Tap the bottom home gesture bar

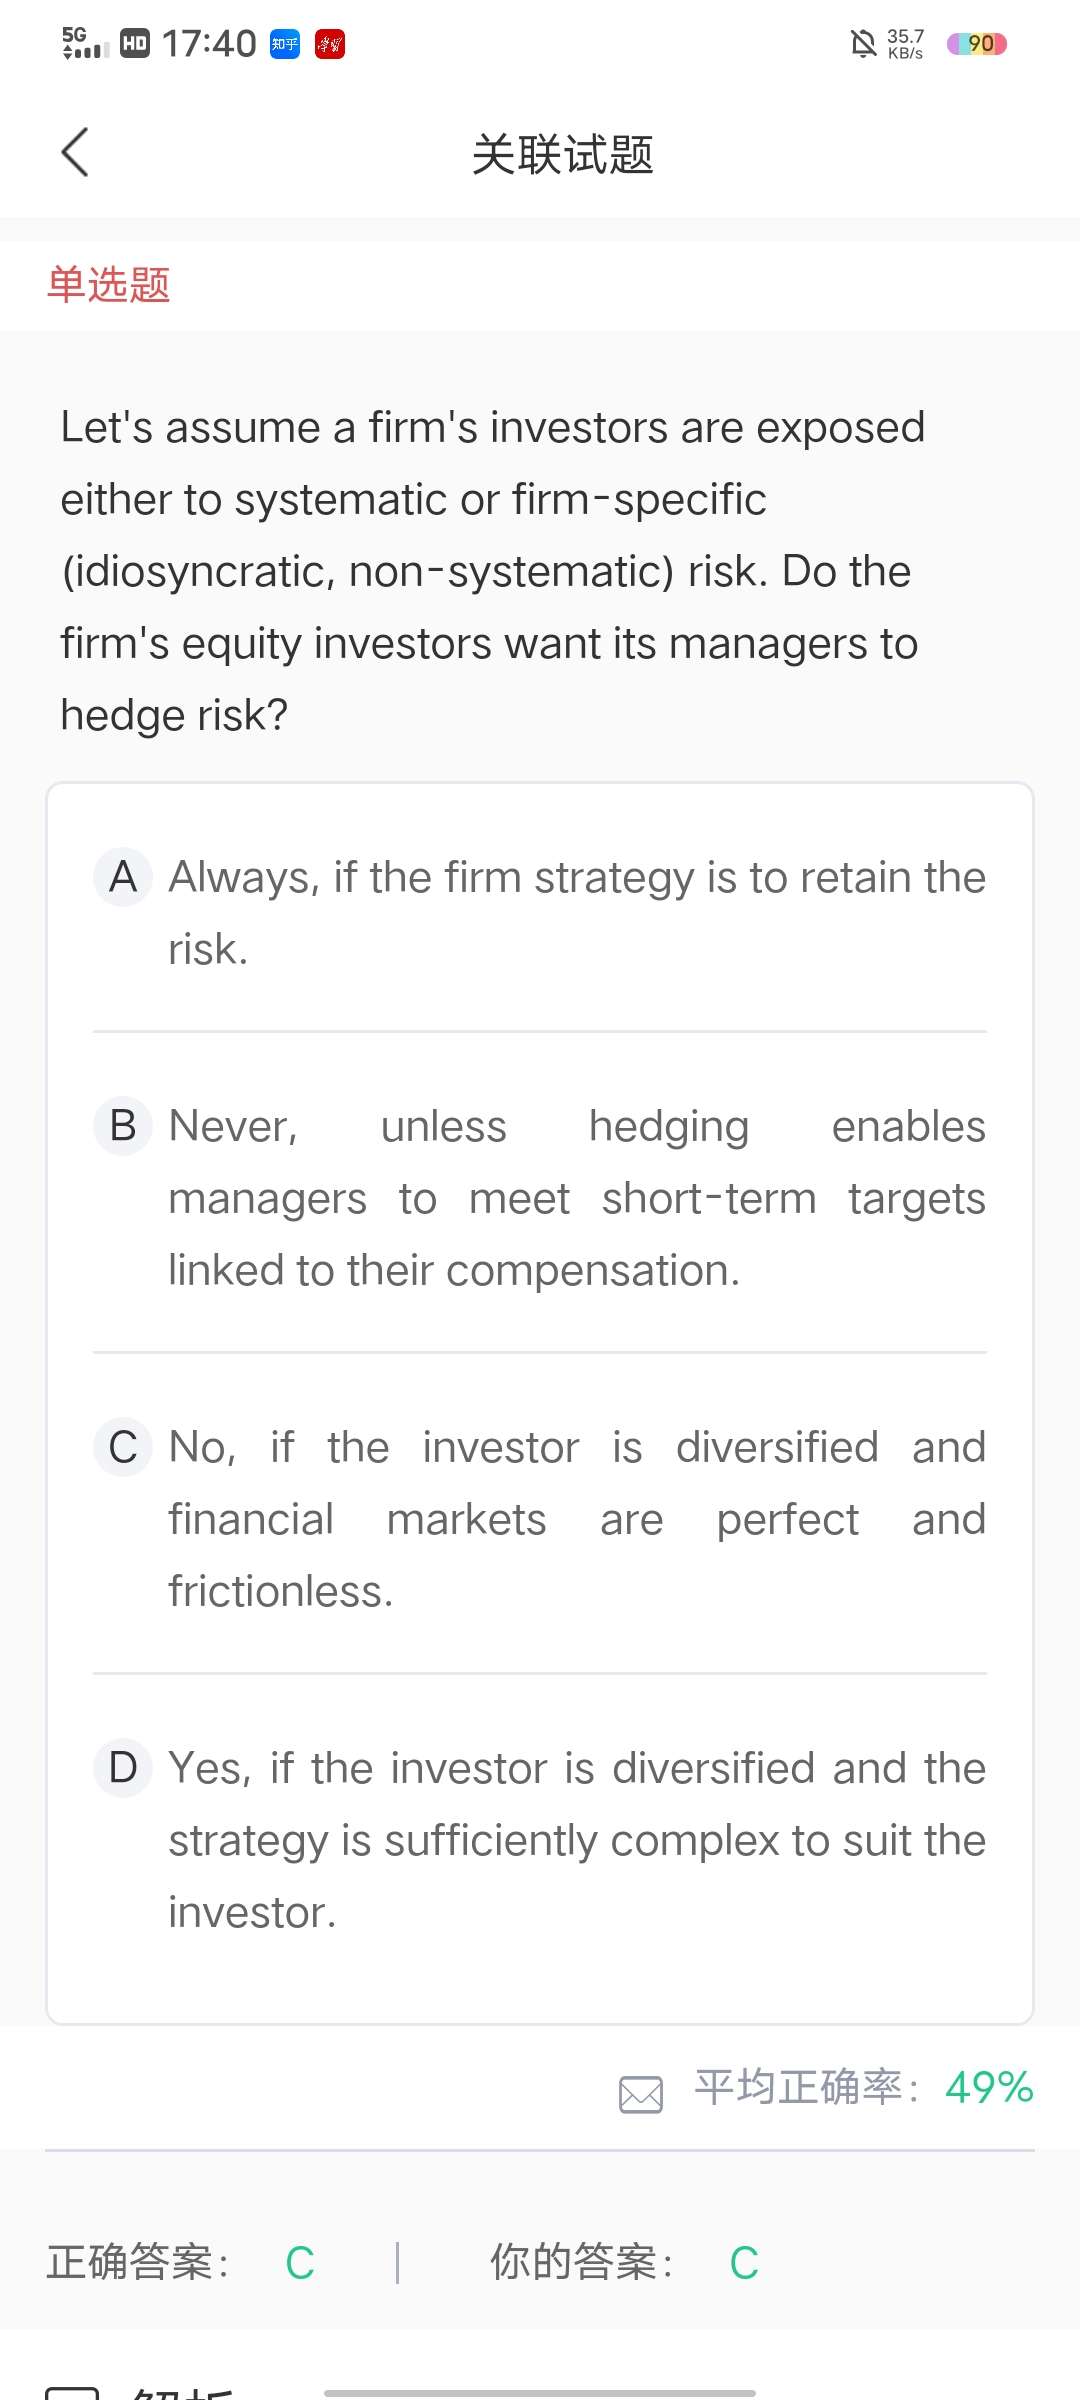click(540, 2393)
